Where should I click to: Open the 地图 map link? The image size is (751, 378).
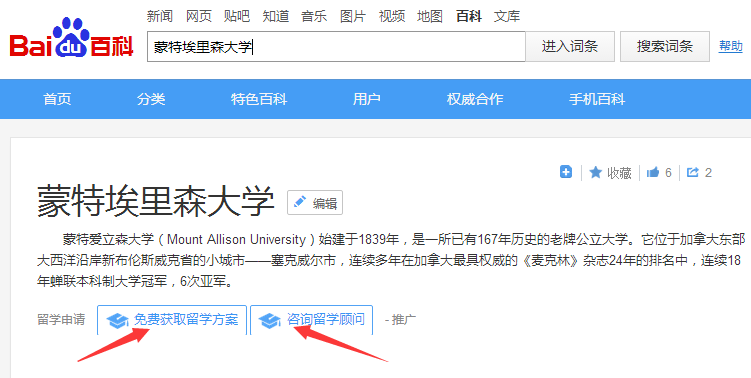[x=430, y=16]
